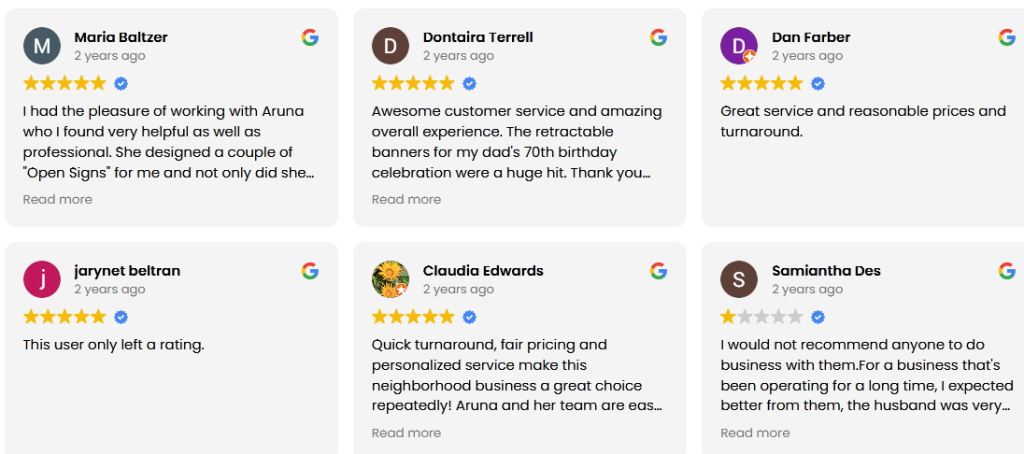
Task: Click Dontaira Terrell's avatar circle
Action: (391, 46)
